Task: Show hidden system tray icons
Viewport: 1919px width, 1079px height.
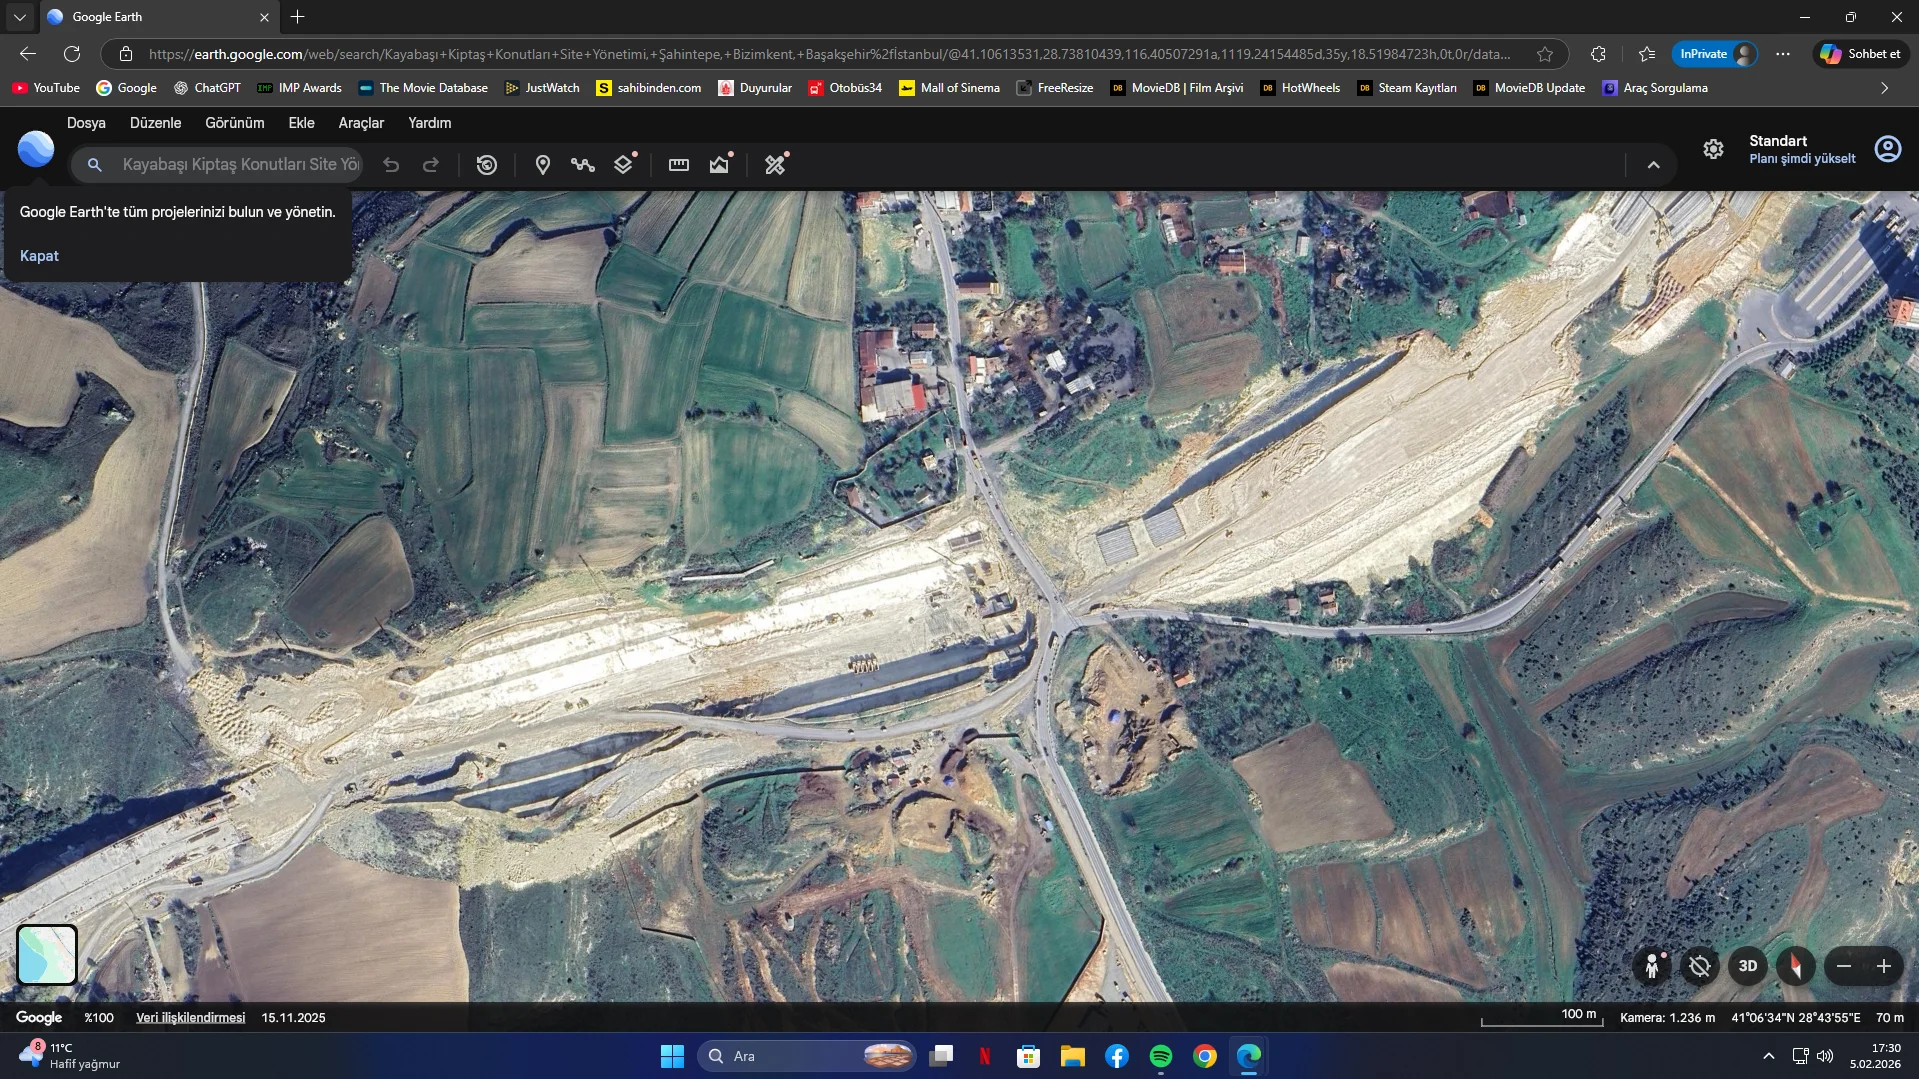Action: (1768, 1056)
